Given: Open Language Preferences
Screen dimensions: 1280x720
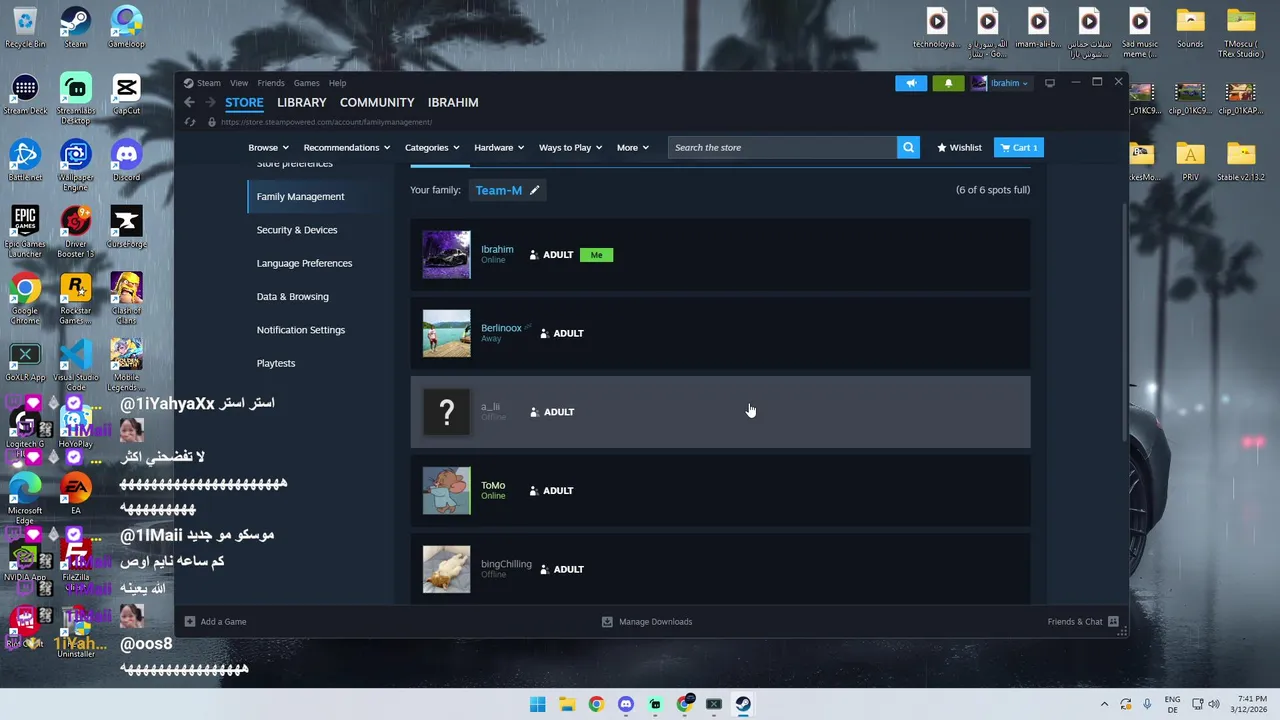Looking at the screenshot, I should [304, 263].
